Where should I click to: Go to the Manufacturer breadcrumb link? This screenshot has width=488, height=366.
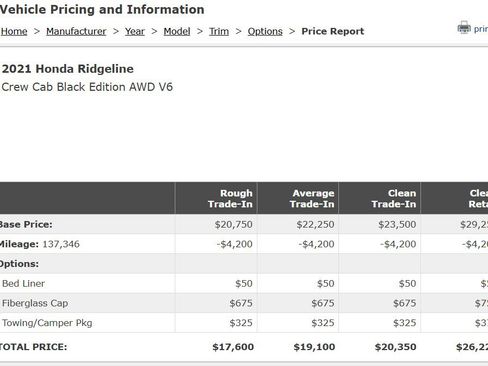[x=76, y=31]
